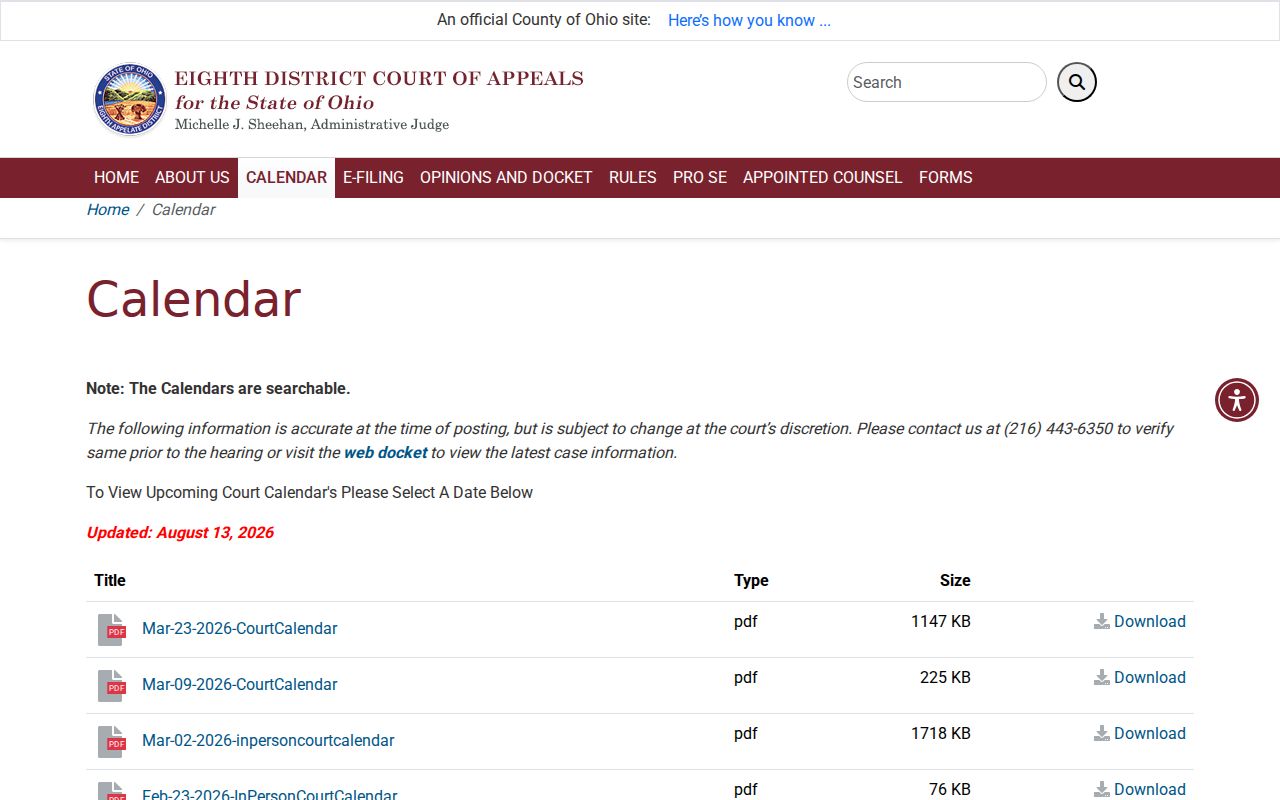The image size is (1280, 800).
Task: Open the ABOUT US menu
Action: 192,177
